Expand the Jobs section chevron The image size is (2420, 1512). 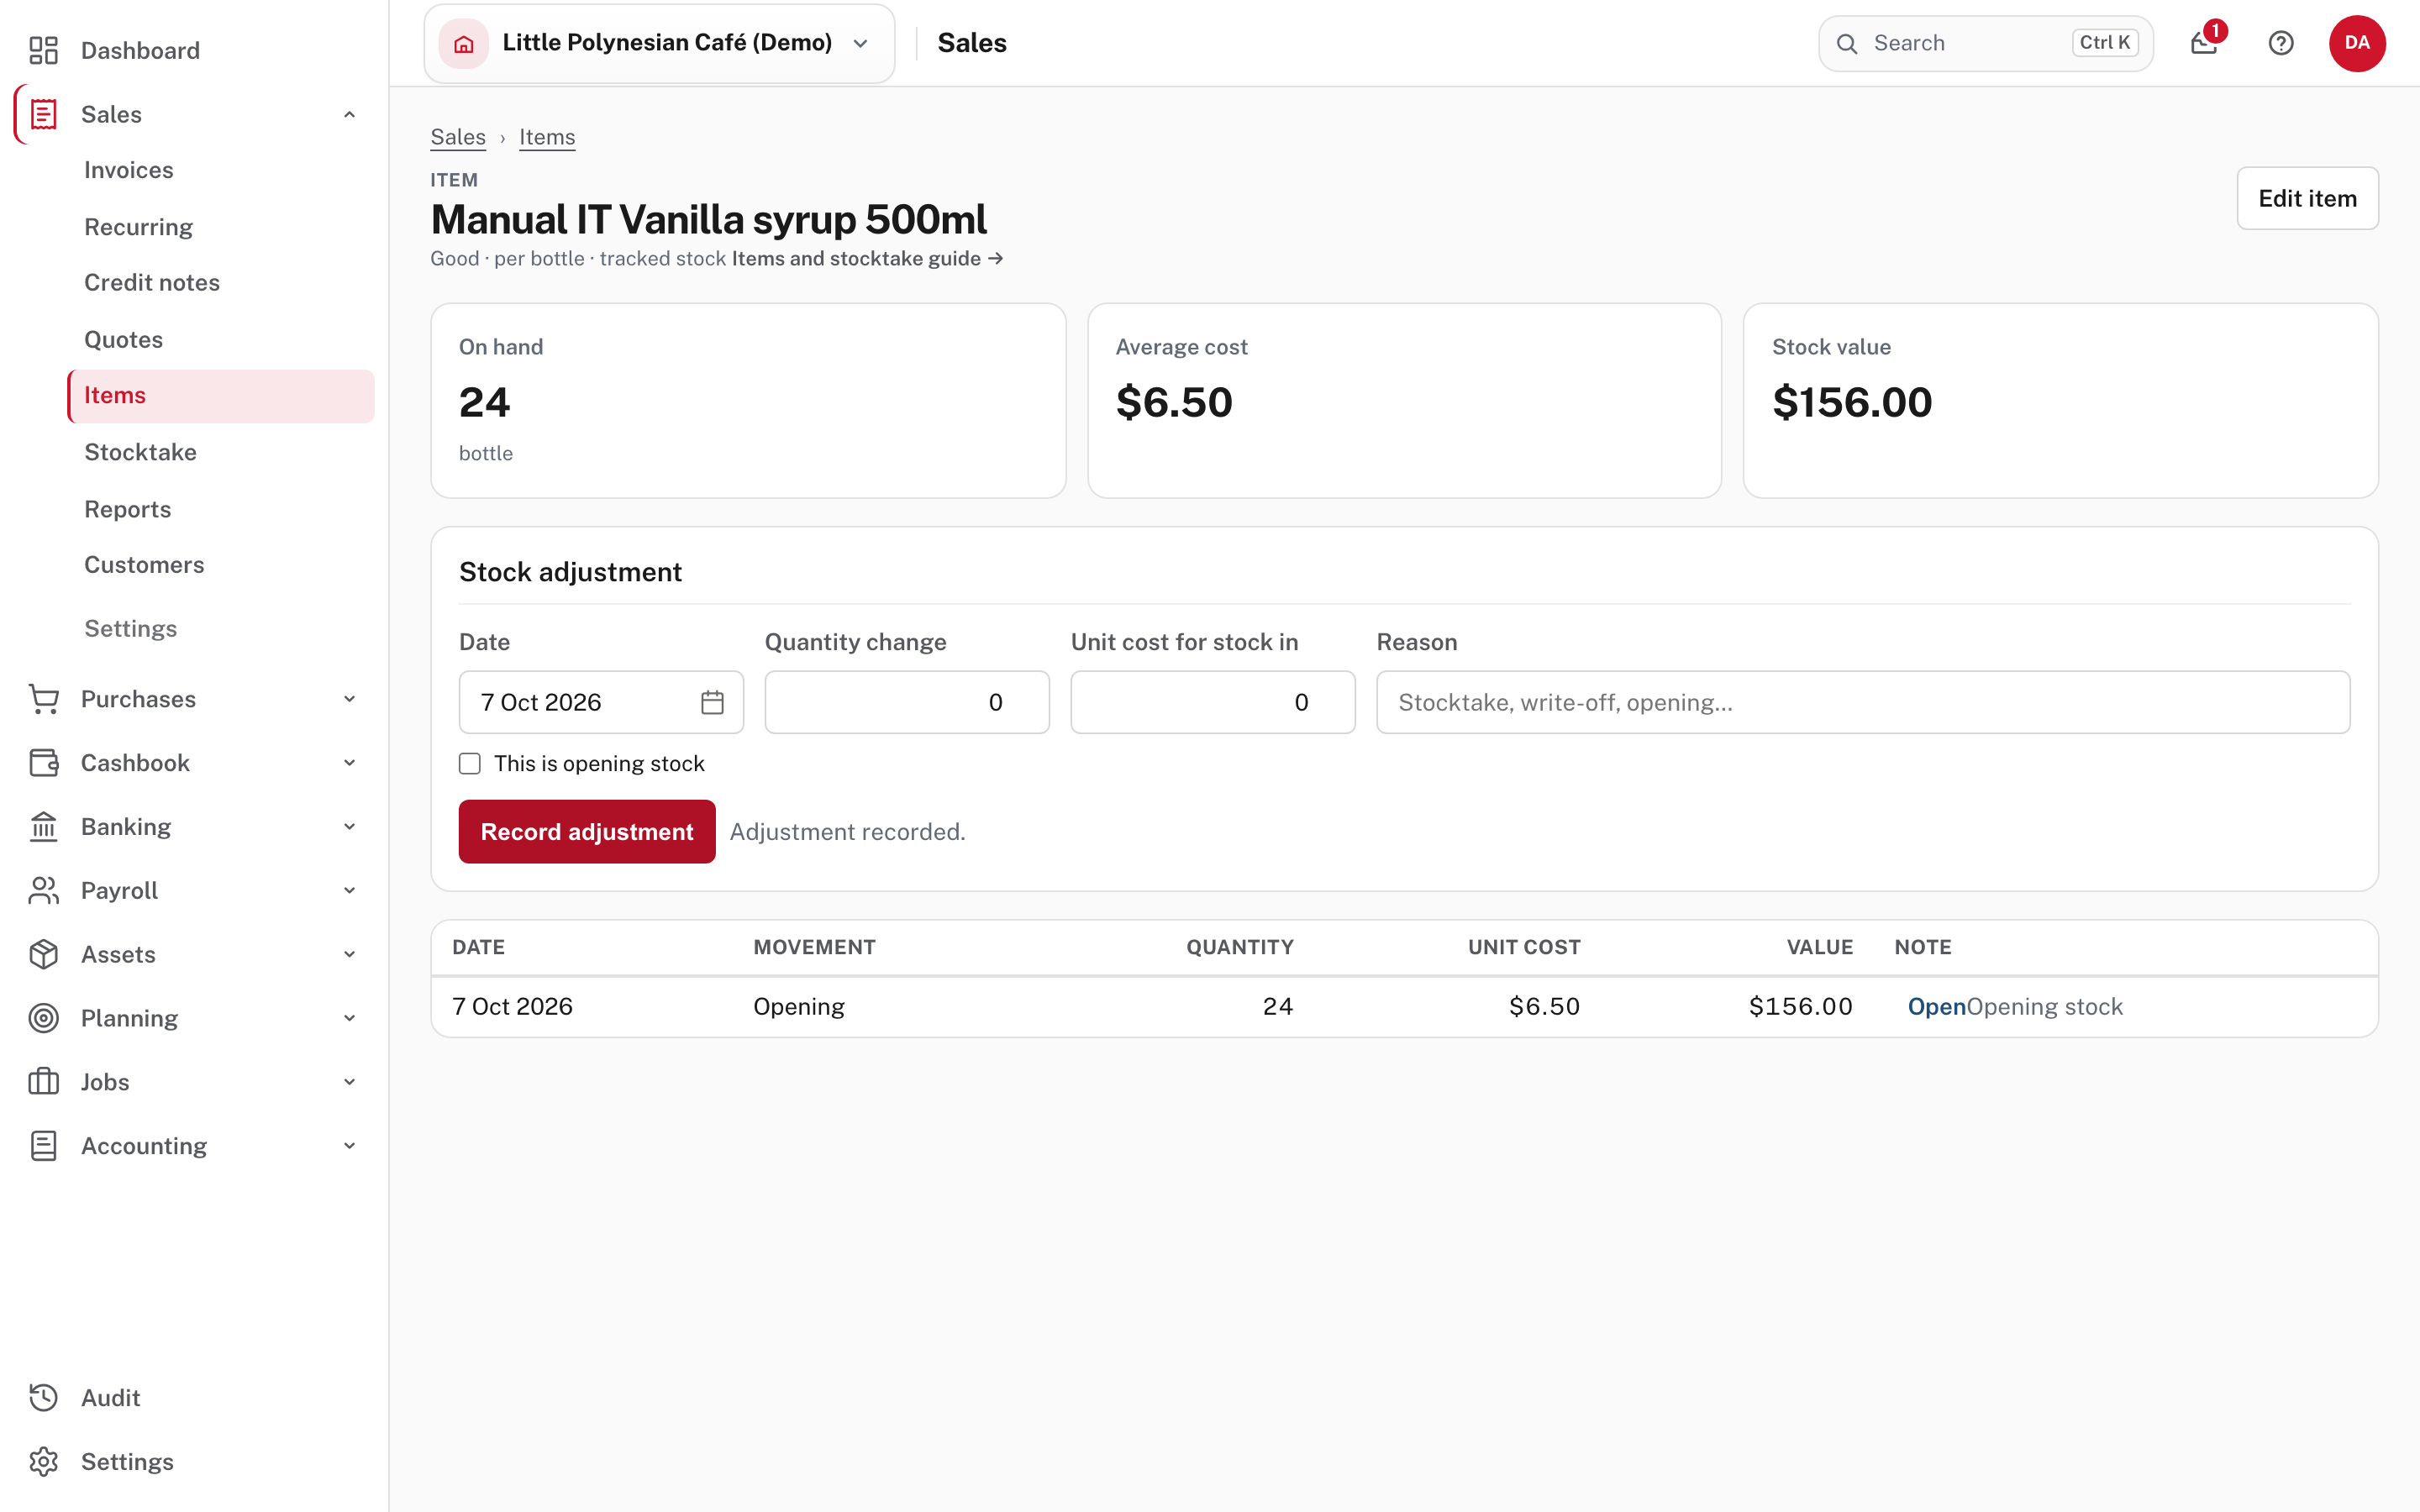click(350, 1082)
